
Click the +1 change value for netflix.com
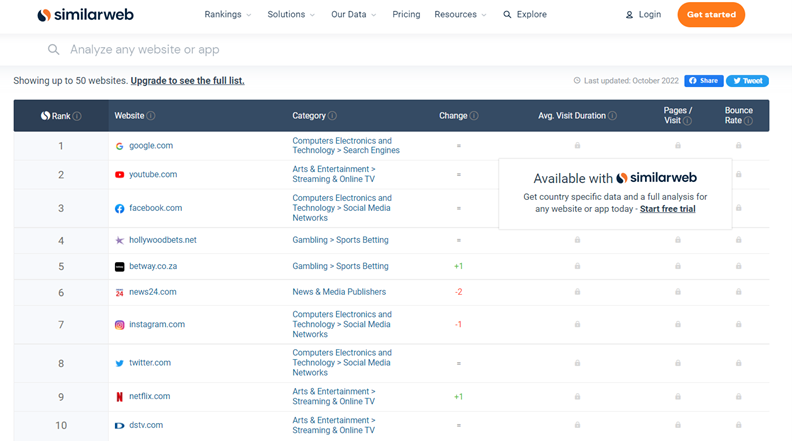459,397
